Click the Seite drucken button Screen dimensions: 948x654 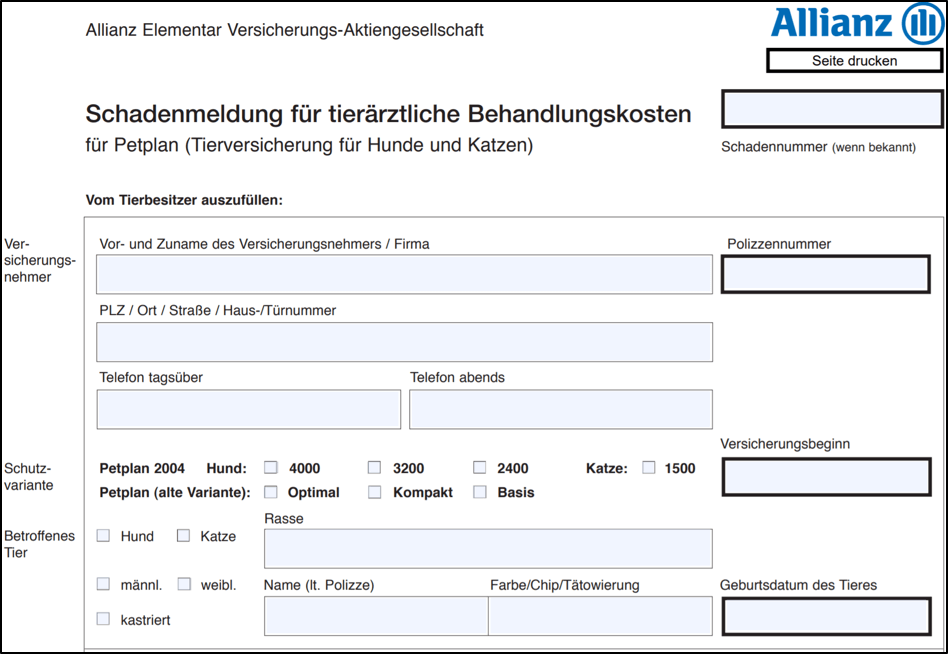[x=854, y=60]
